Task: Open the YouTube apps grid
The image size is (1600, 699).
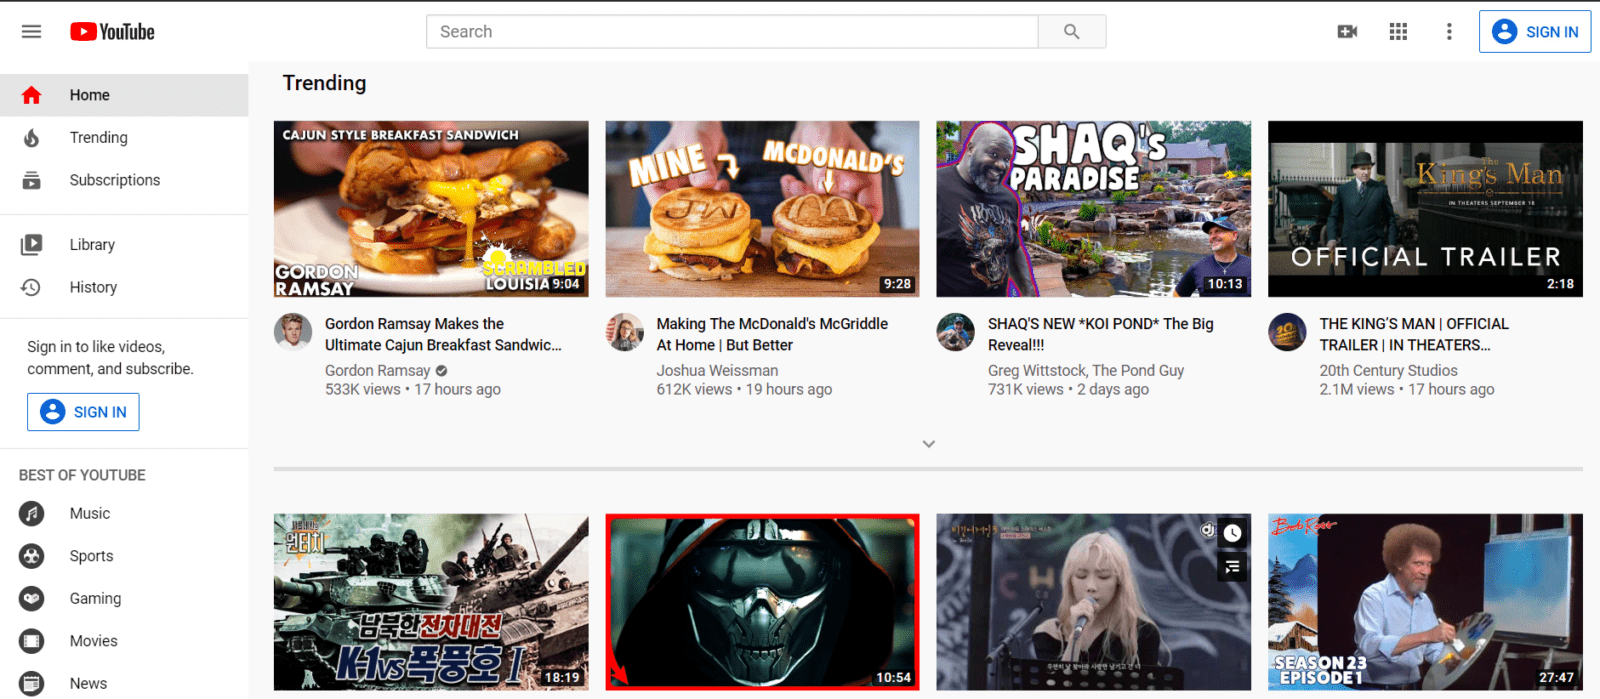Action: point(1398,32)
